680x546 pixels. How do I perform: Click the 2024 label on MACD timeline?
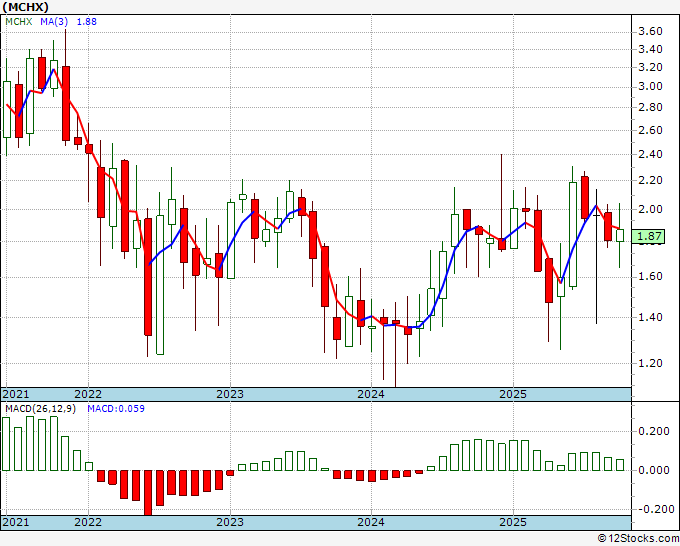[371, 522]
